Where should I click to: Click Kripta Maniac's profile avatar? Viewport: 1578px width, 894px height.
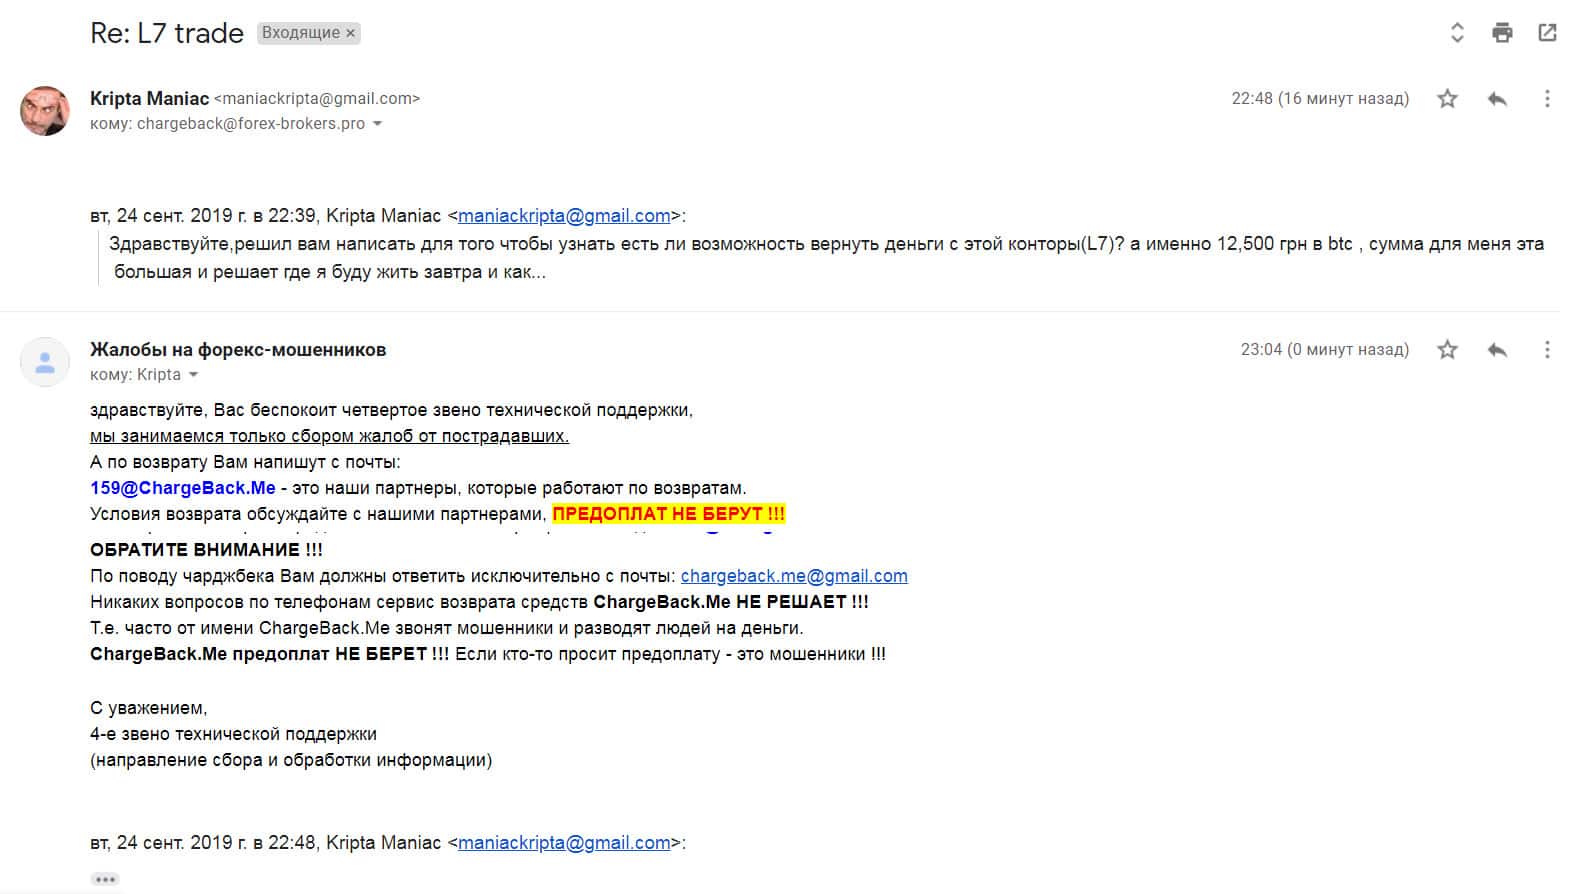tap(45, 110)
